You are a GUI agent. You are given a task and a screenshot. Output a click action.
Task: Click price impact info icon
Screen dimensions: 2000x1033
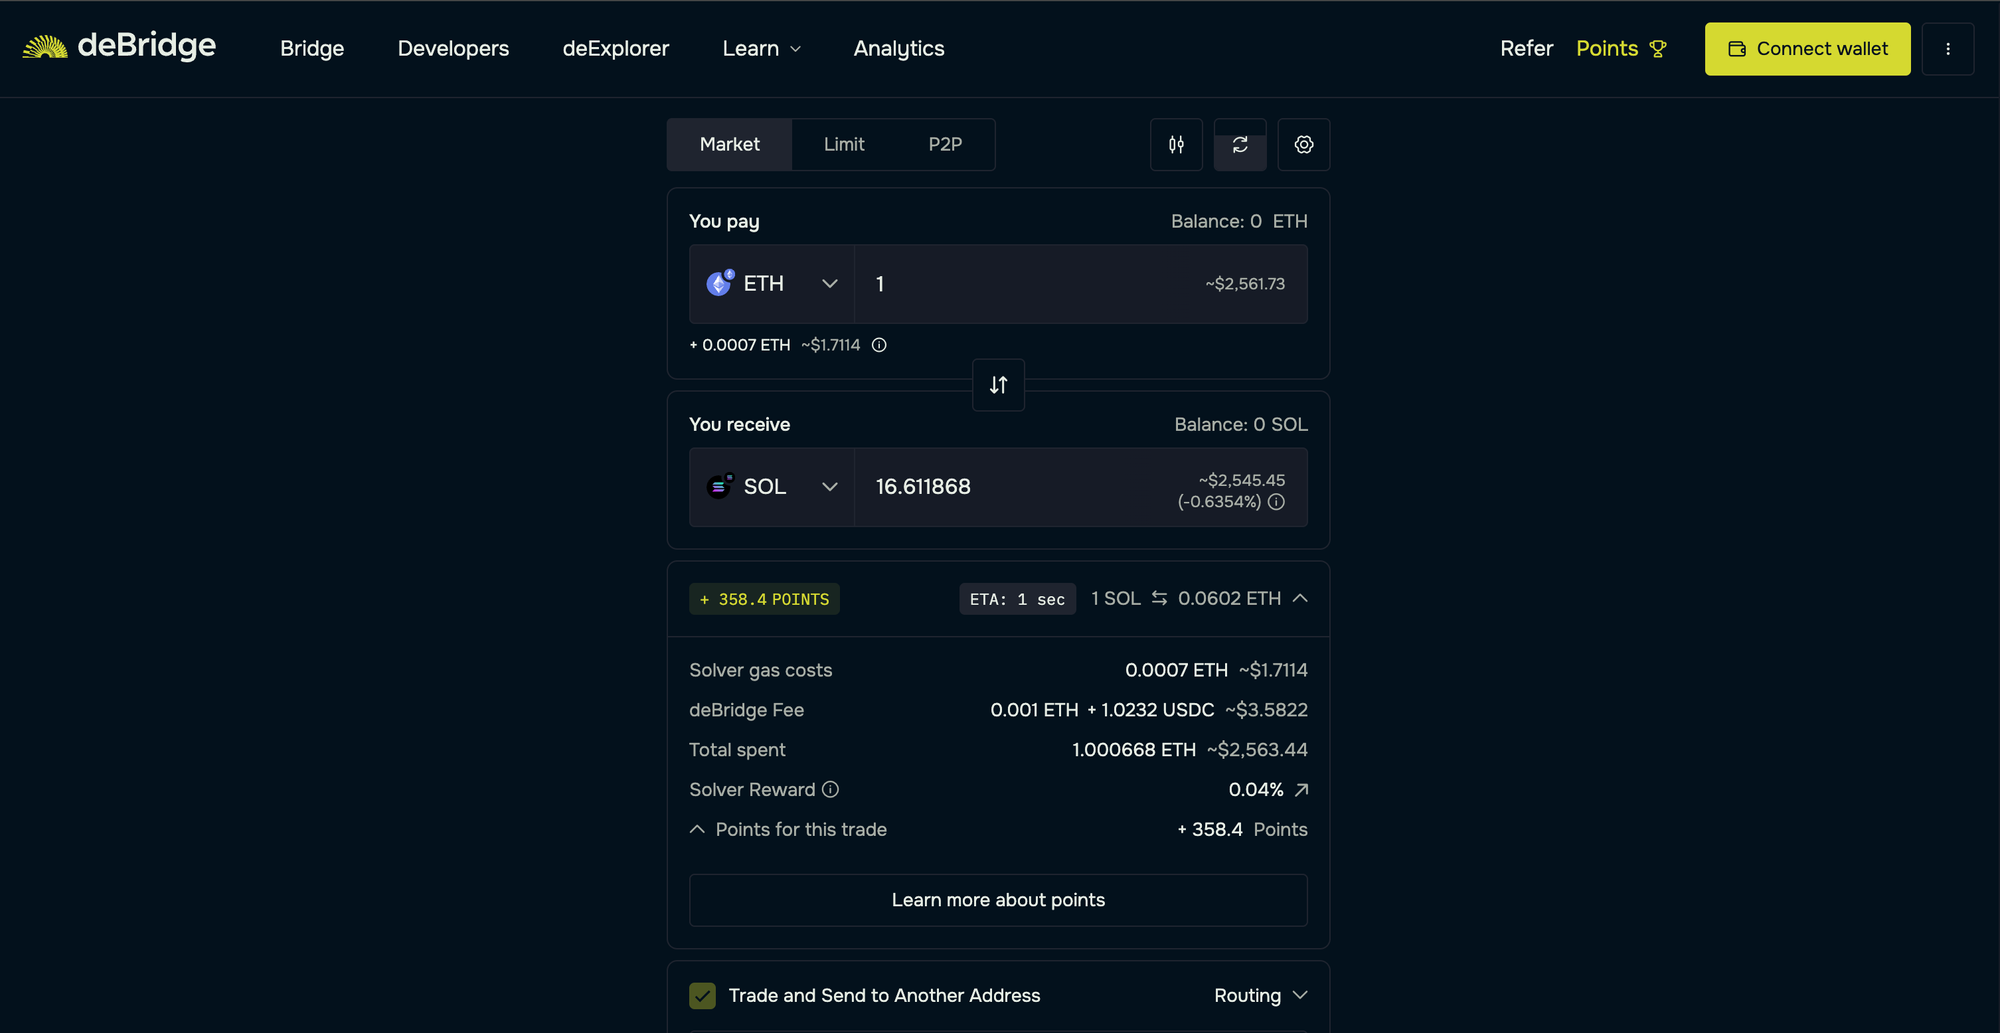1276,502
